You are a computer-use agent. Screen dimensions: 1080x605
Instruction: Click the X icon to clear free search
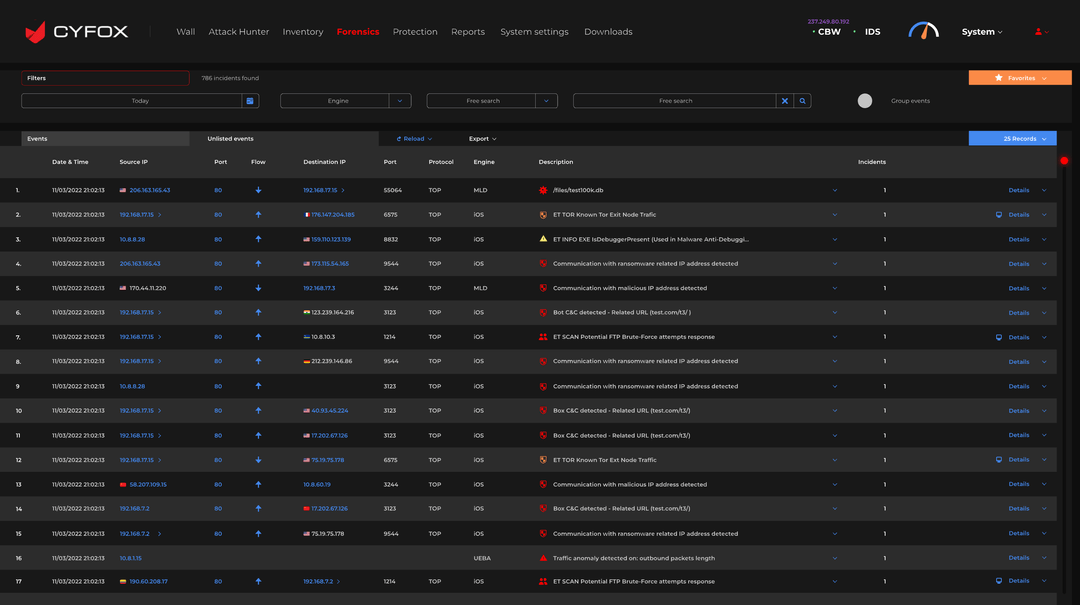coord(784,100)
